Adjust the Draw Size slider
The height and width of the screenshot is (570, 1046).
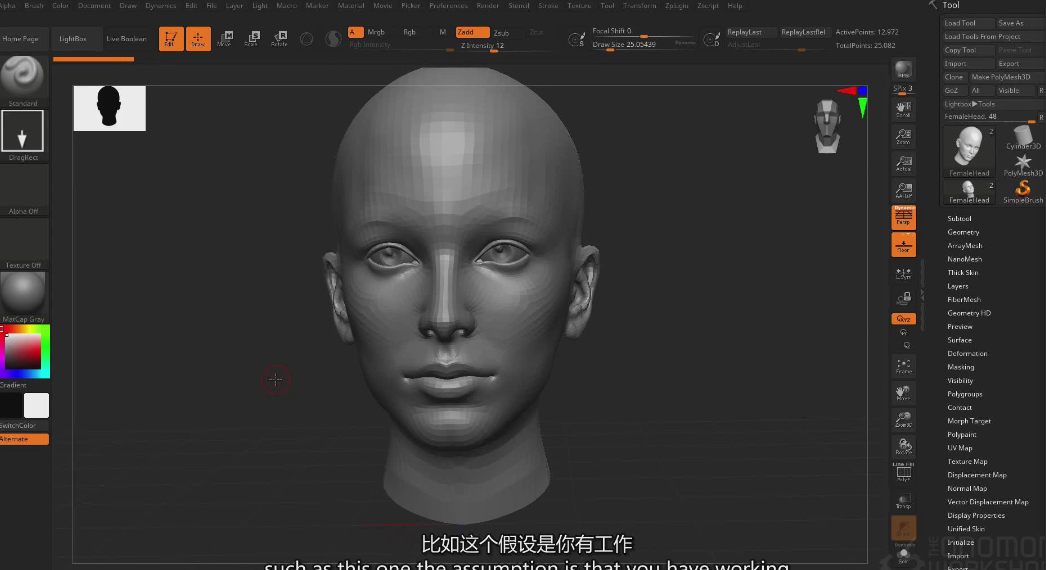tap(644, 45)
